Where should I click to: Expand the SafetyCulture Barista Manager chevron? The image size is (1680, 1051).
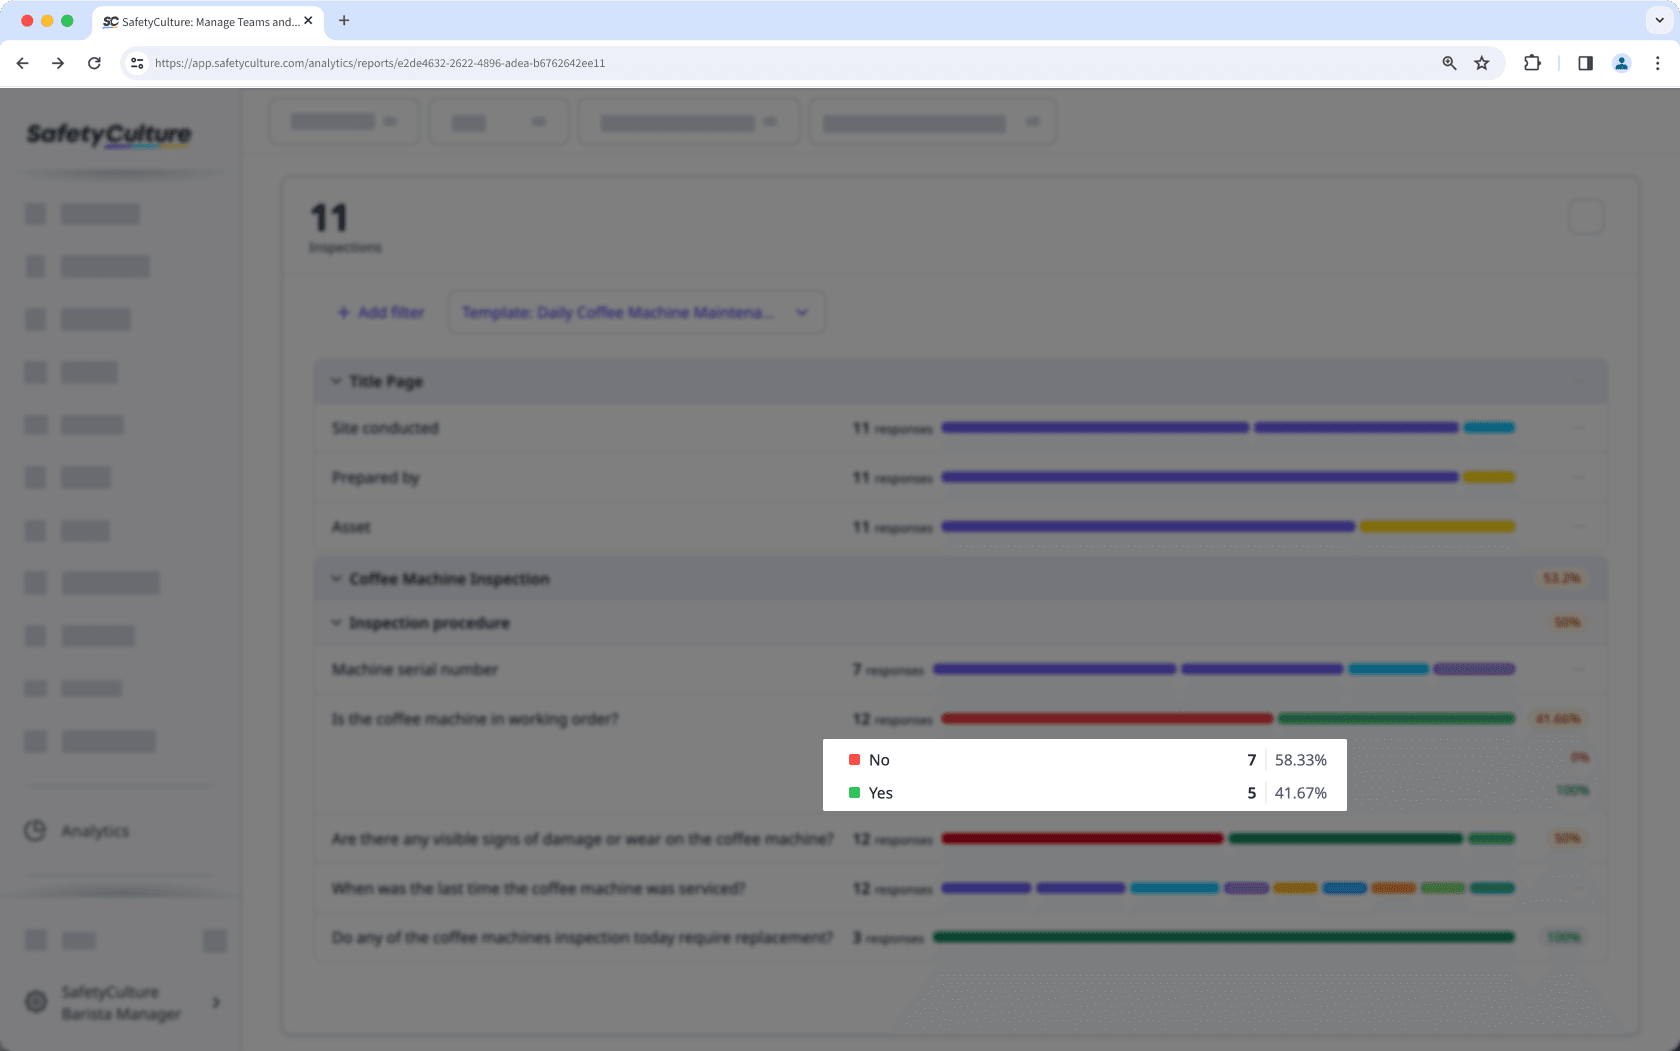(x=215, y=1002)
